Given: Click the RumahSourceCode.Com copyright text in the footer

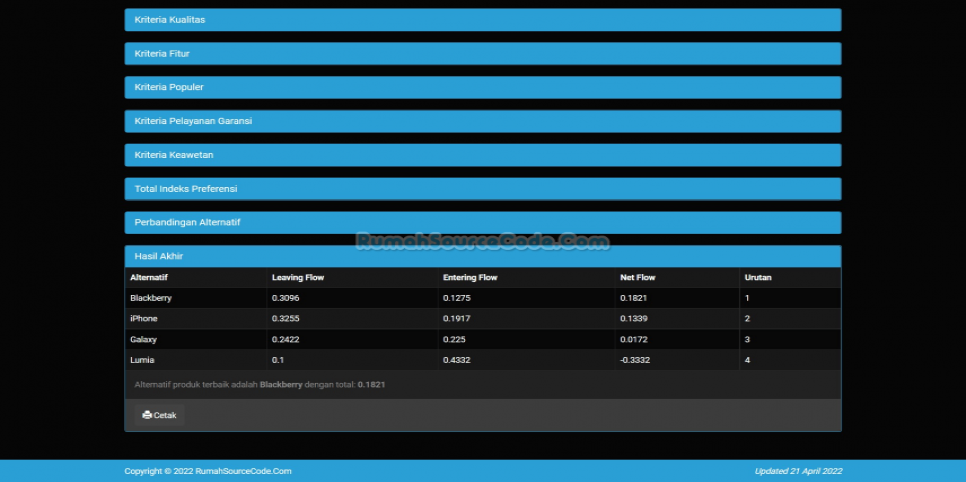Looking at the screenshot, I should point(208,471).
